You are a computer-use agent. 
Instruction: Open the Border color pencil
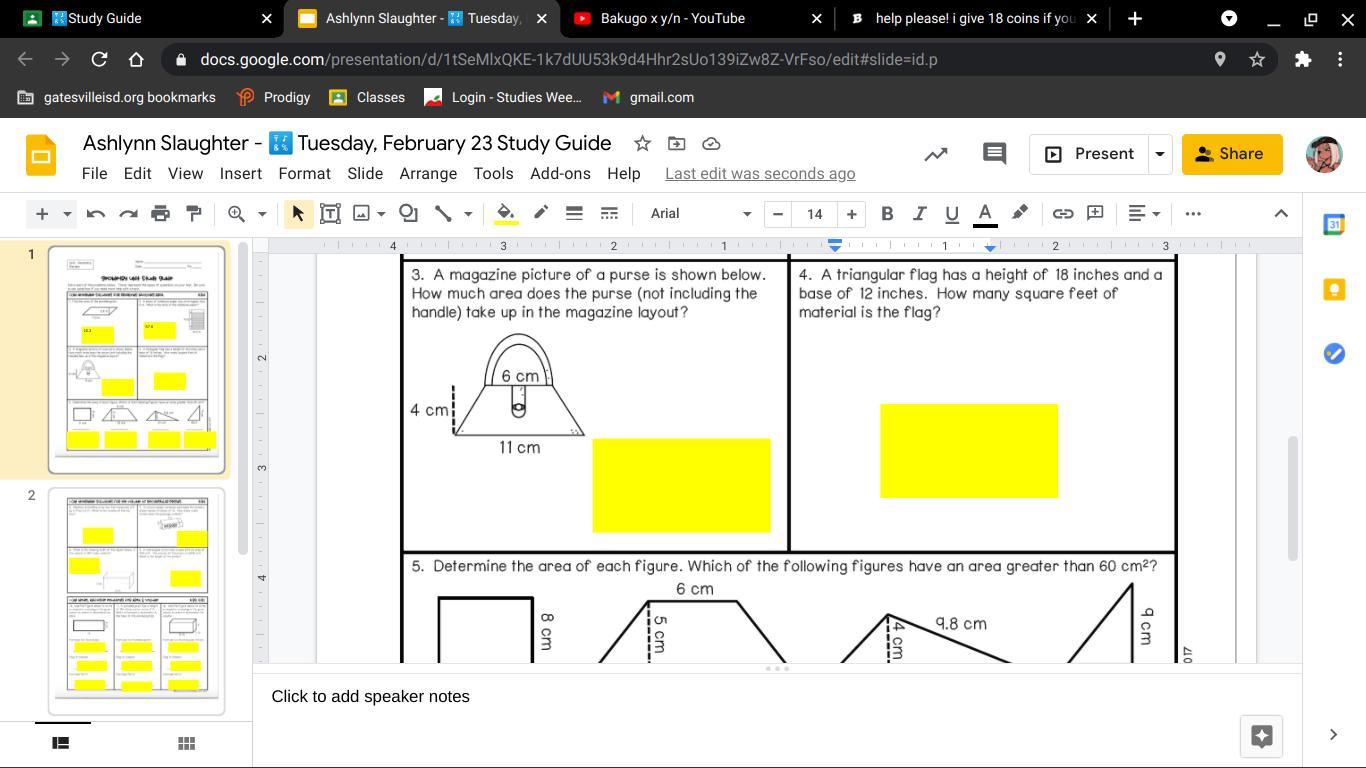(x=541, y=213)
